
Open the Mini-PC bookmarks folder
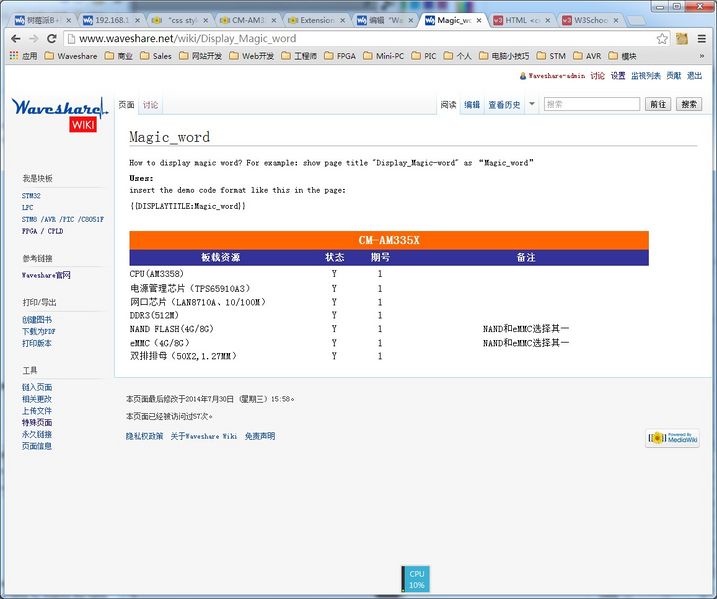tap(384, 56)
